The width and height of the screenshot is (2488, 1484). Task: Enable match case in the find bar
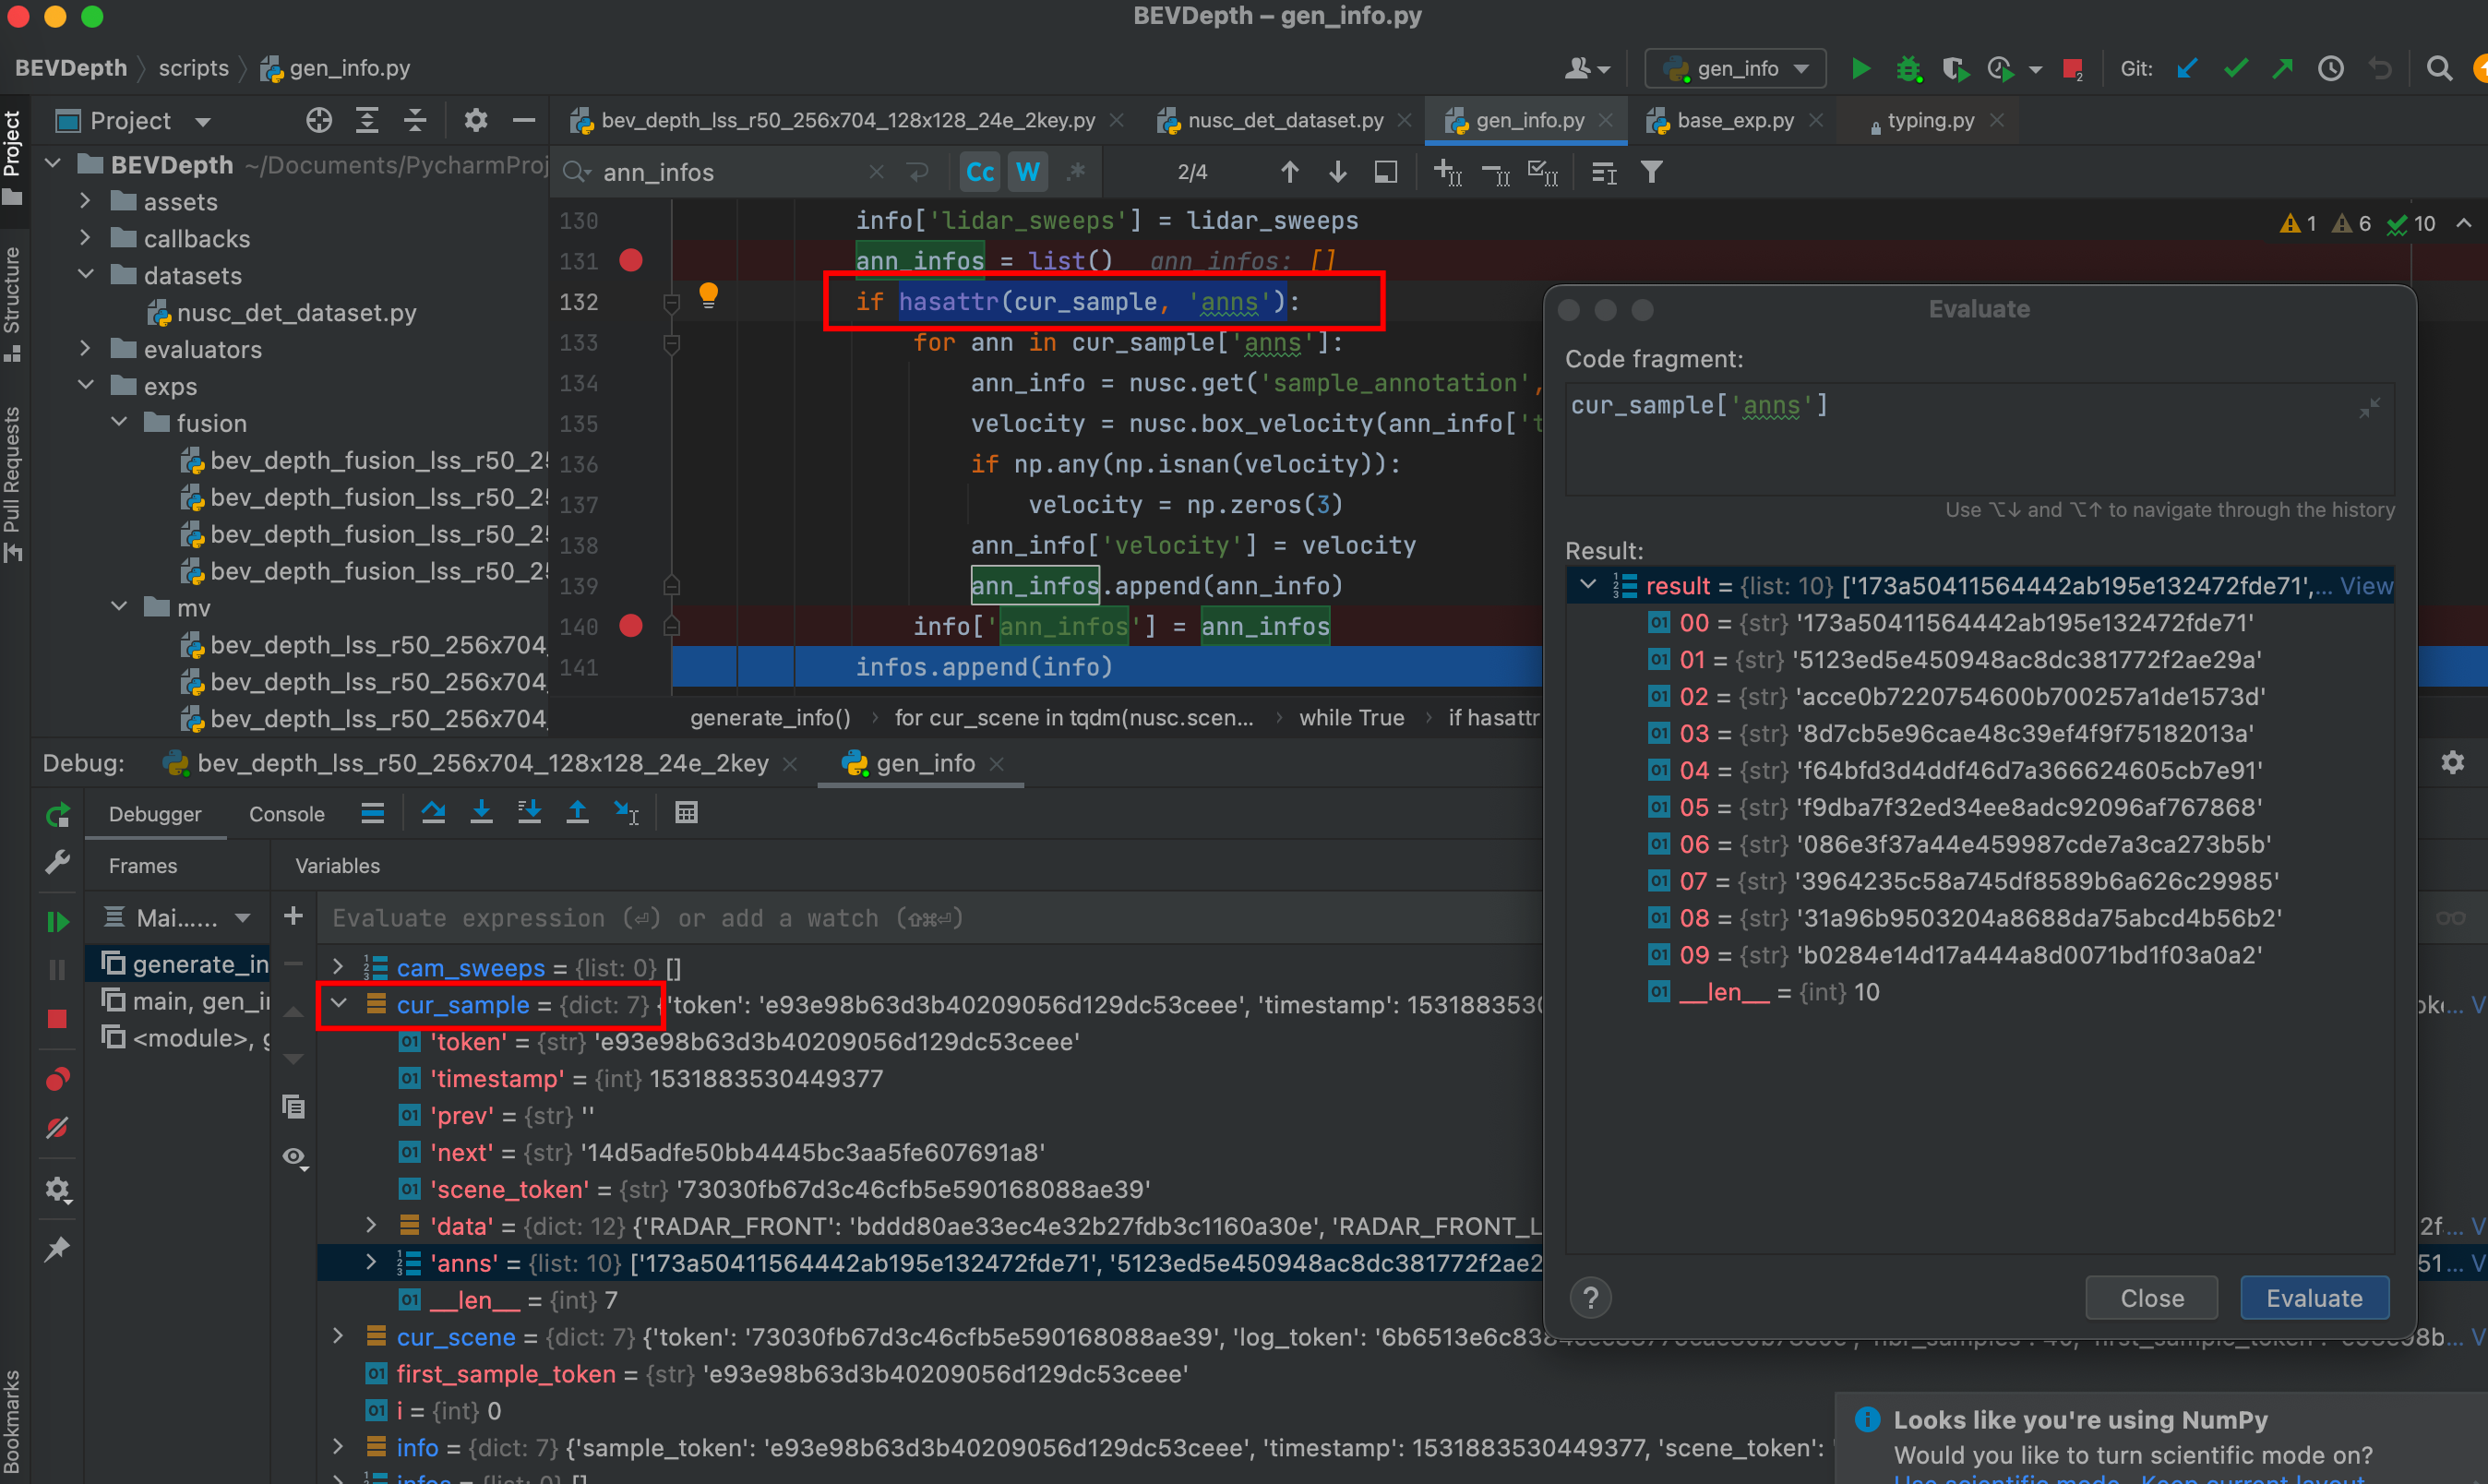978,171
